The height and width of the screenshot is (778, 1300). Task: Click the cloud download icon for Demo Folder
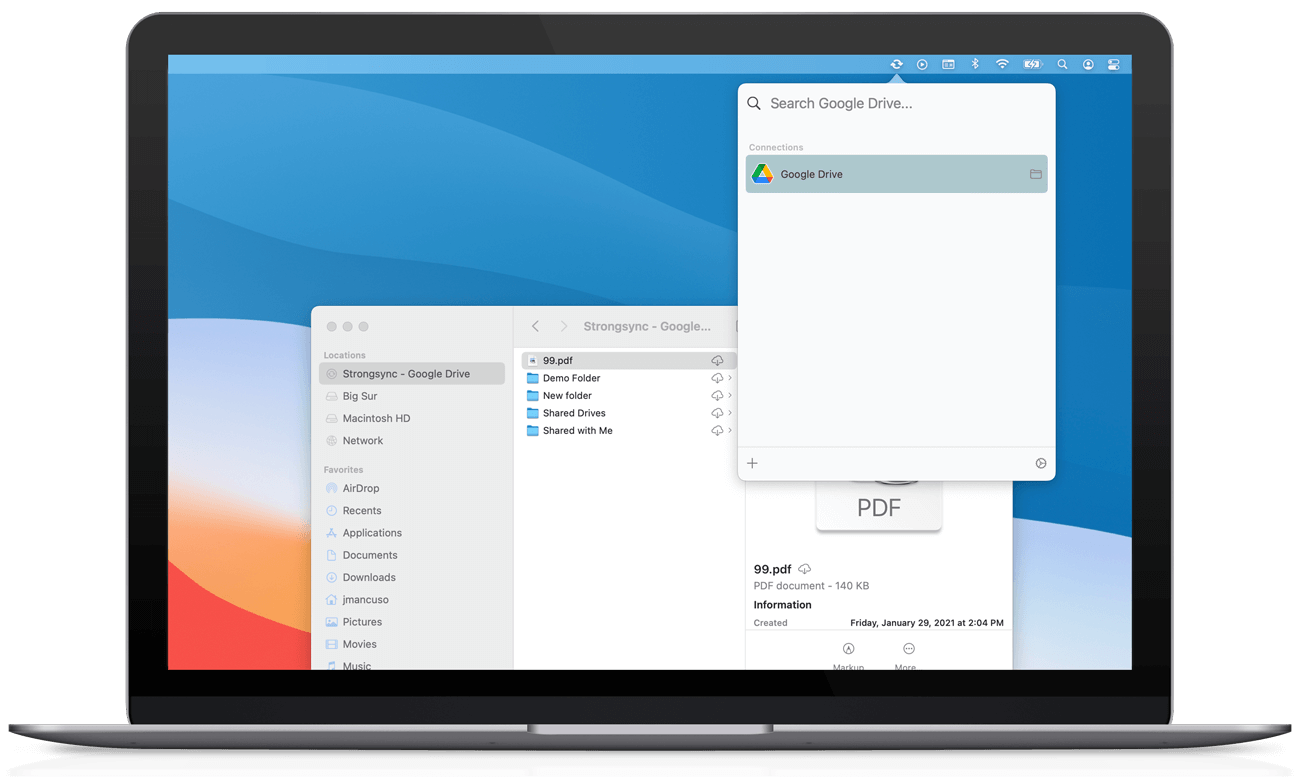point(717,378)
